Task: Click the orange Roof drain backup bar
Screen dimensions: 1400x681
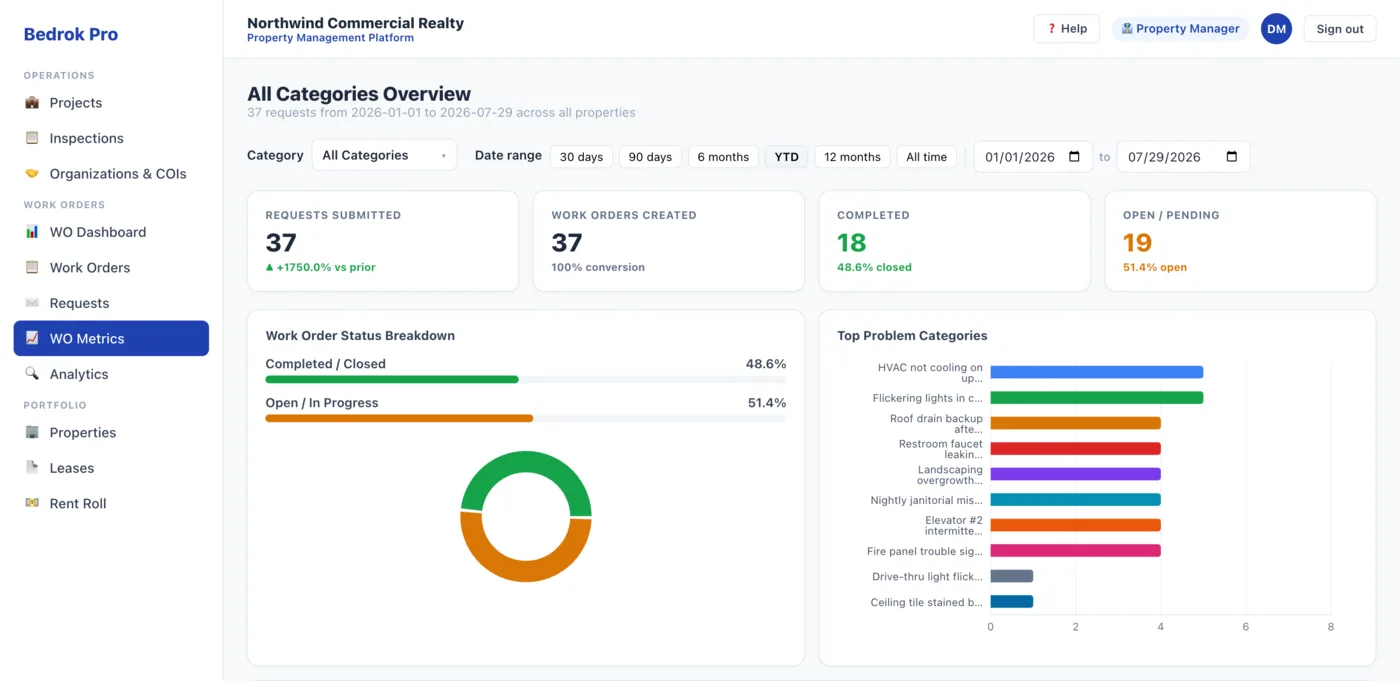Action: point(1076,423)
